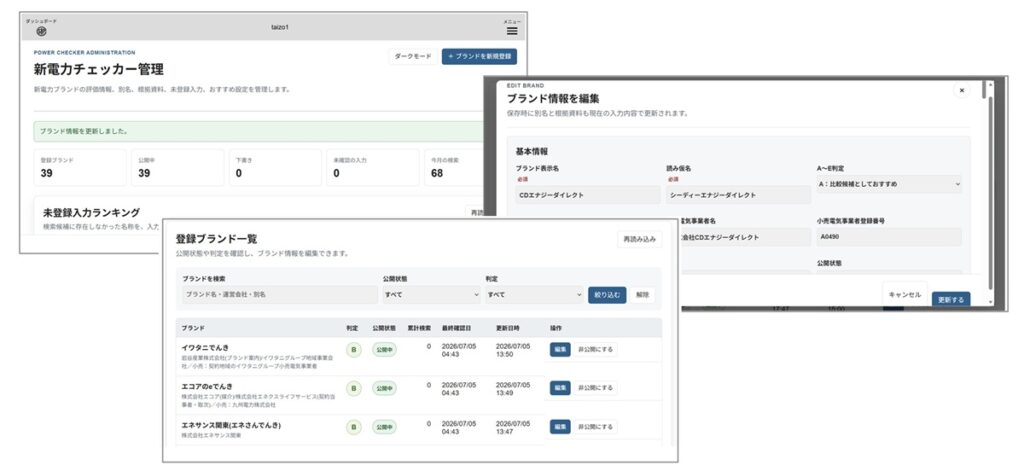Viewport: 1024px width, 465px height.
Task: Click the 基本情報 section heading
Action: point(532,152)
